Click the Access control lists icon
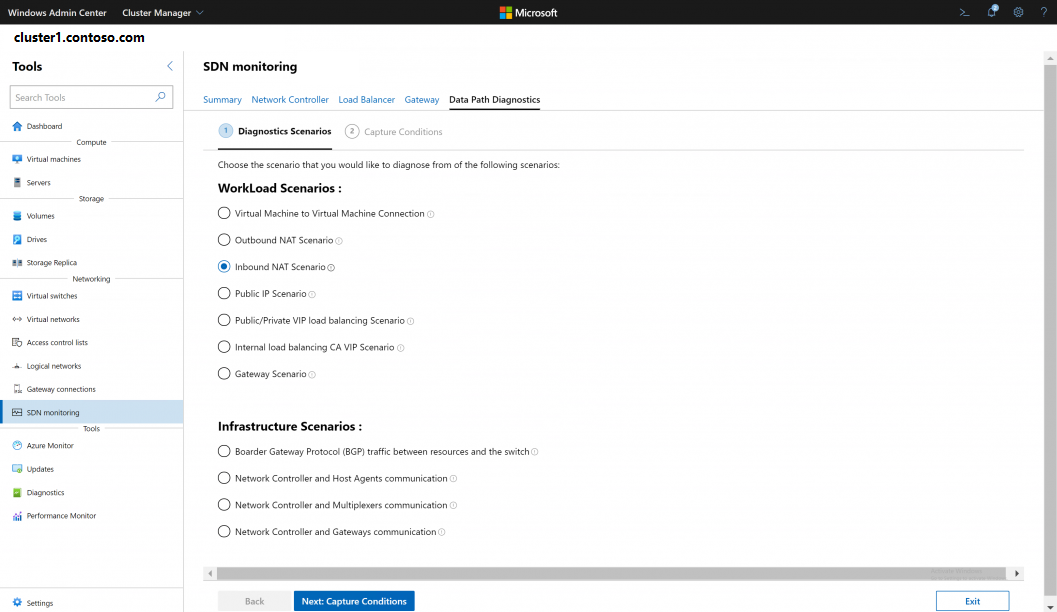This screenshot has height=612, width=1057. tap(17, 342)
